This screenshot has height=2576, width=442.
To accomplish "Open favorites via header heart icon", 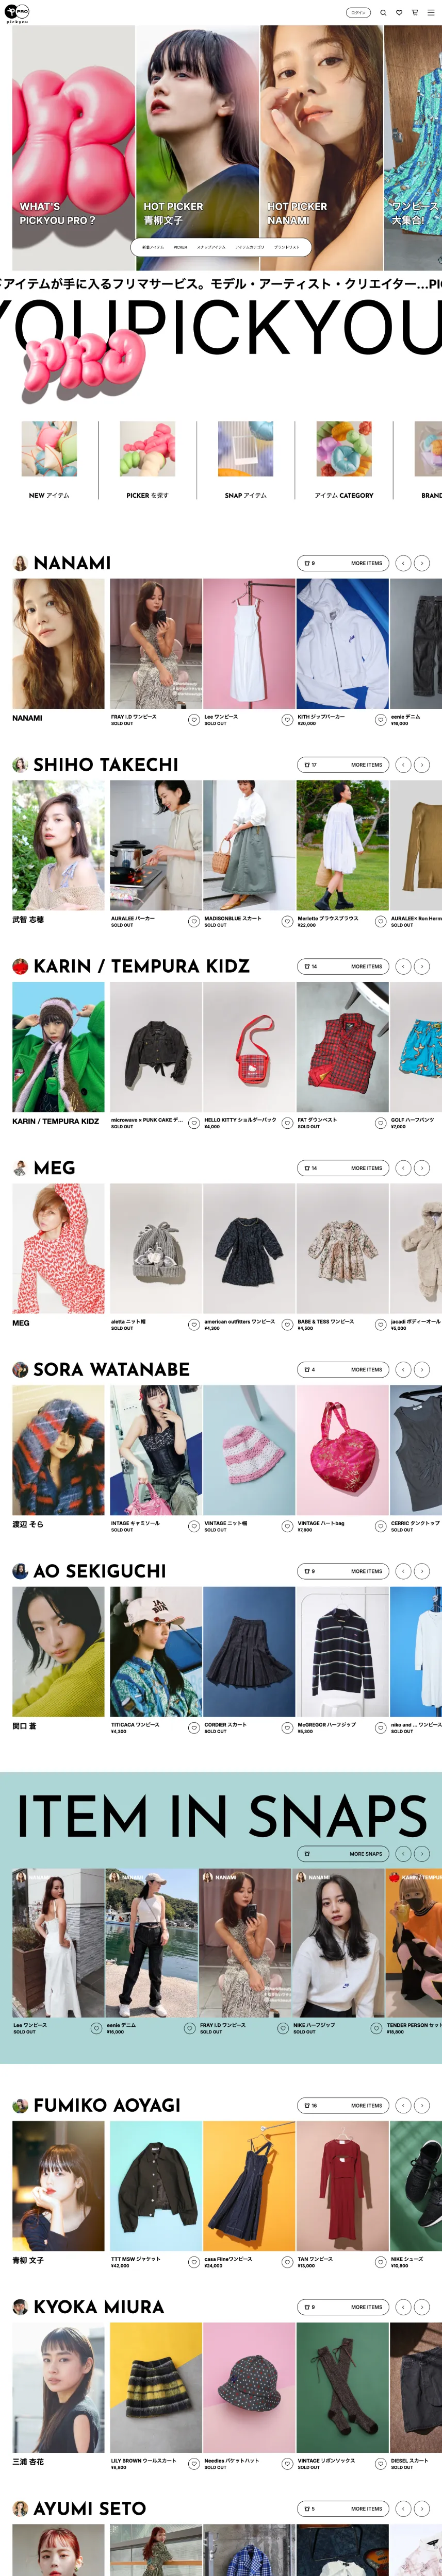I will [x=399, y=13].
